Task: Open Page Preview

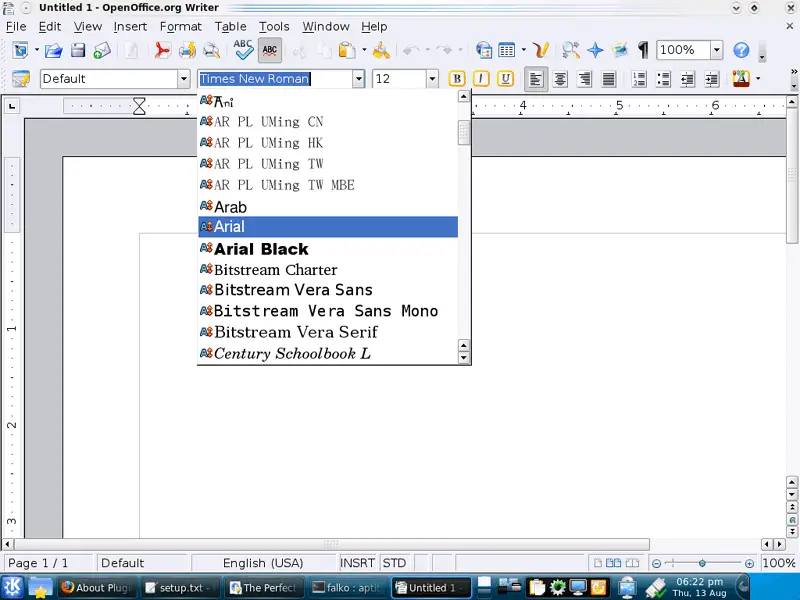Action: (211, 50)
